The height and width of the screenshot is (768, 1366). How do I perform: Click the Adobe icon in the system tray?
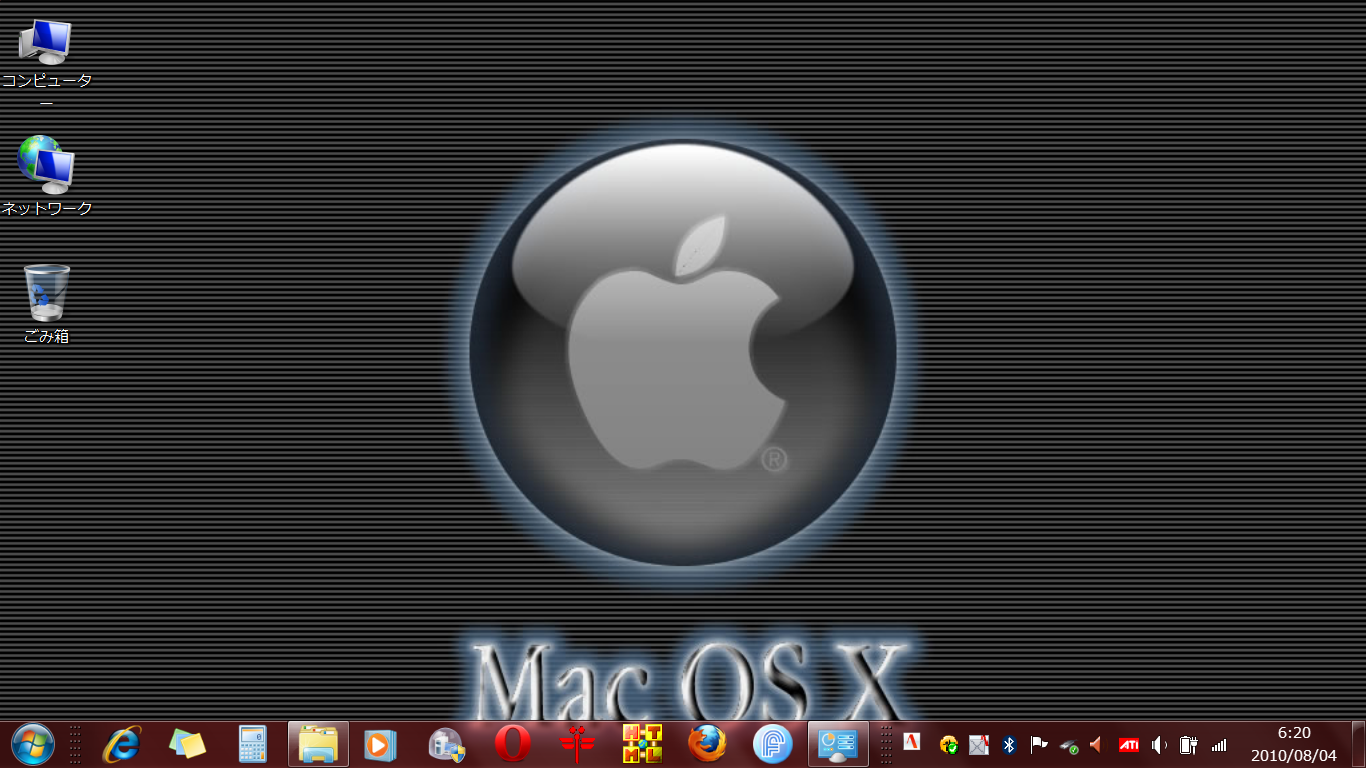coord(912,742)
